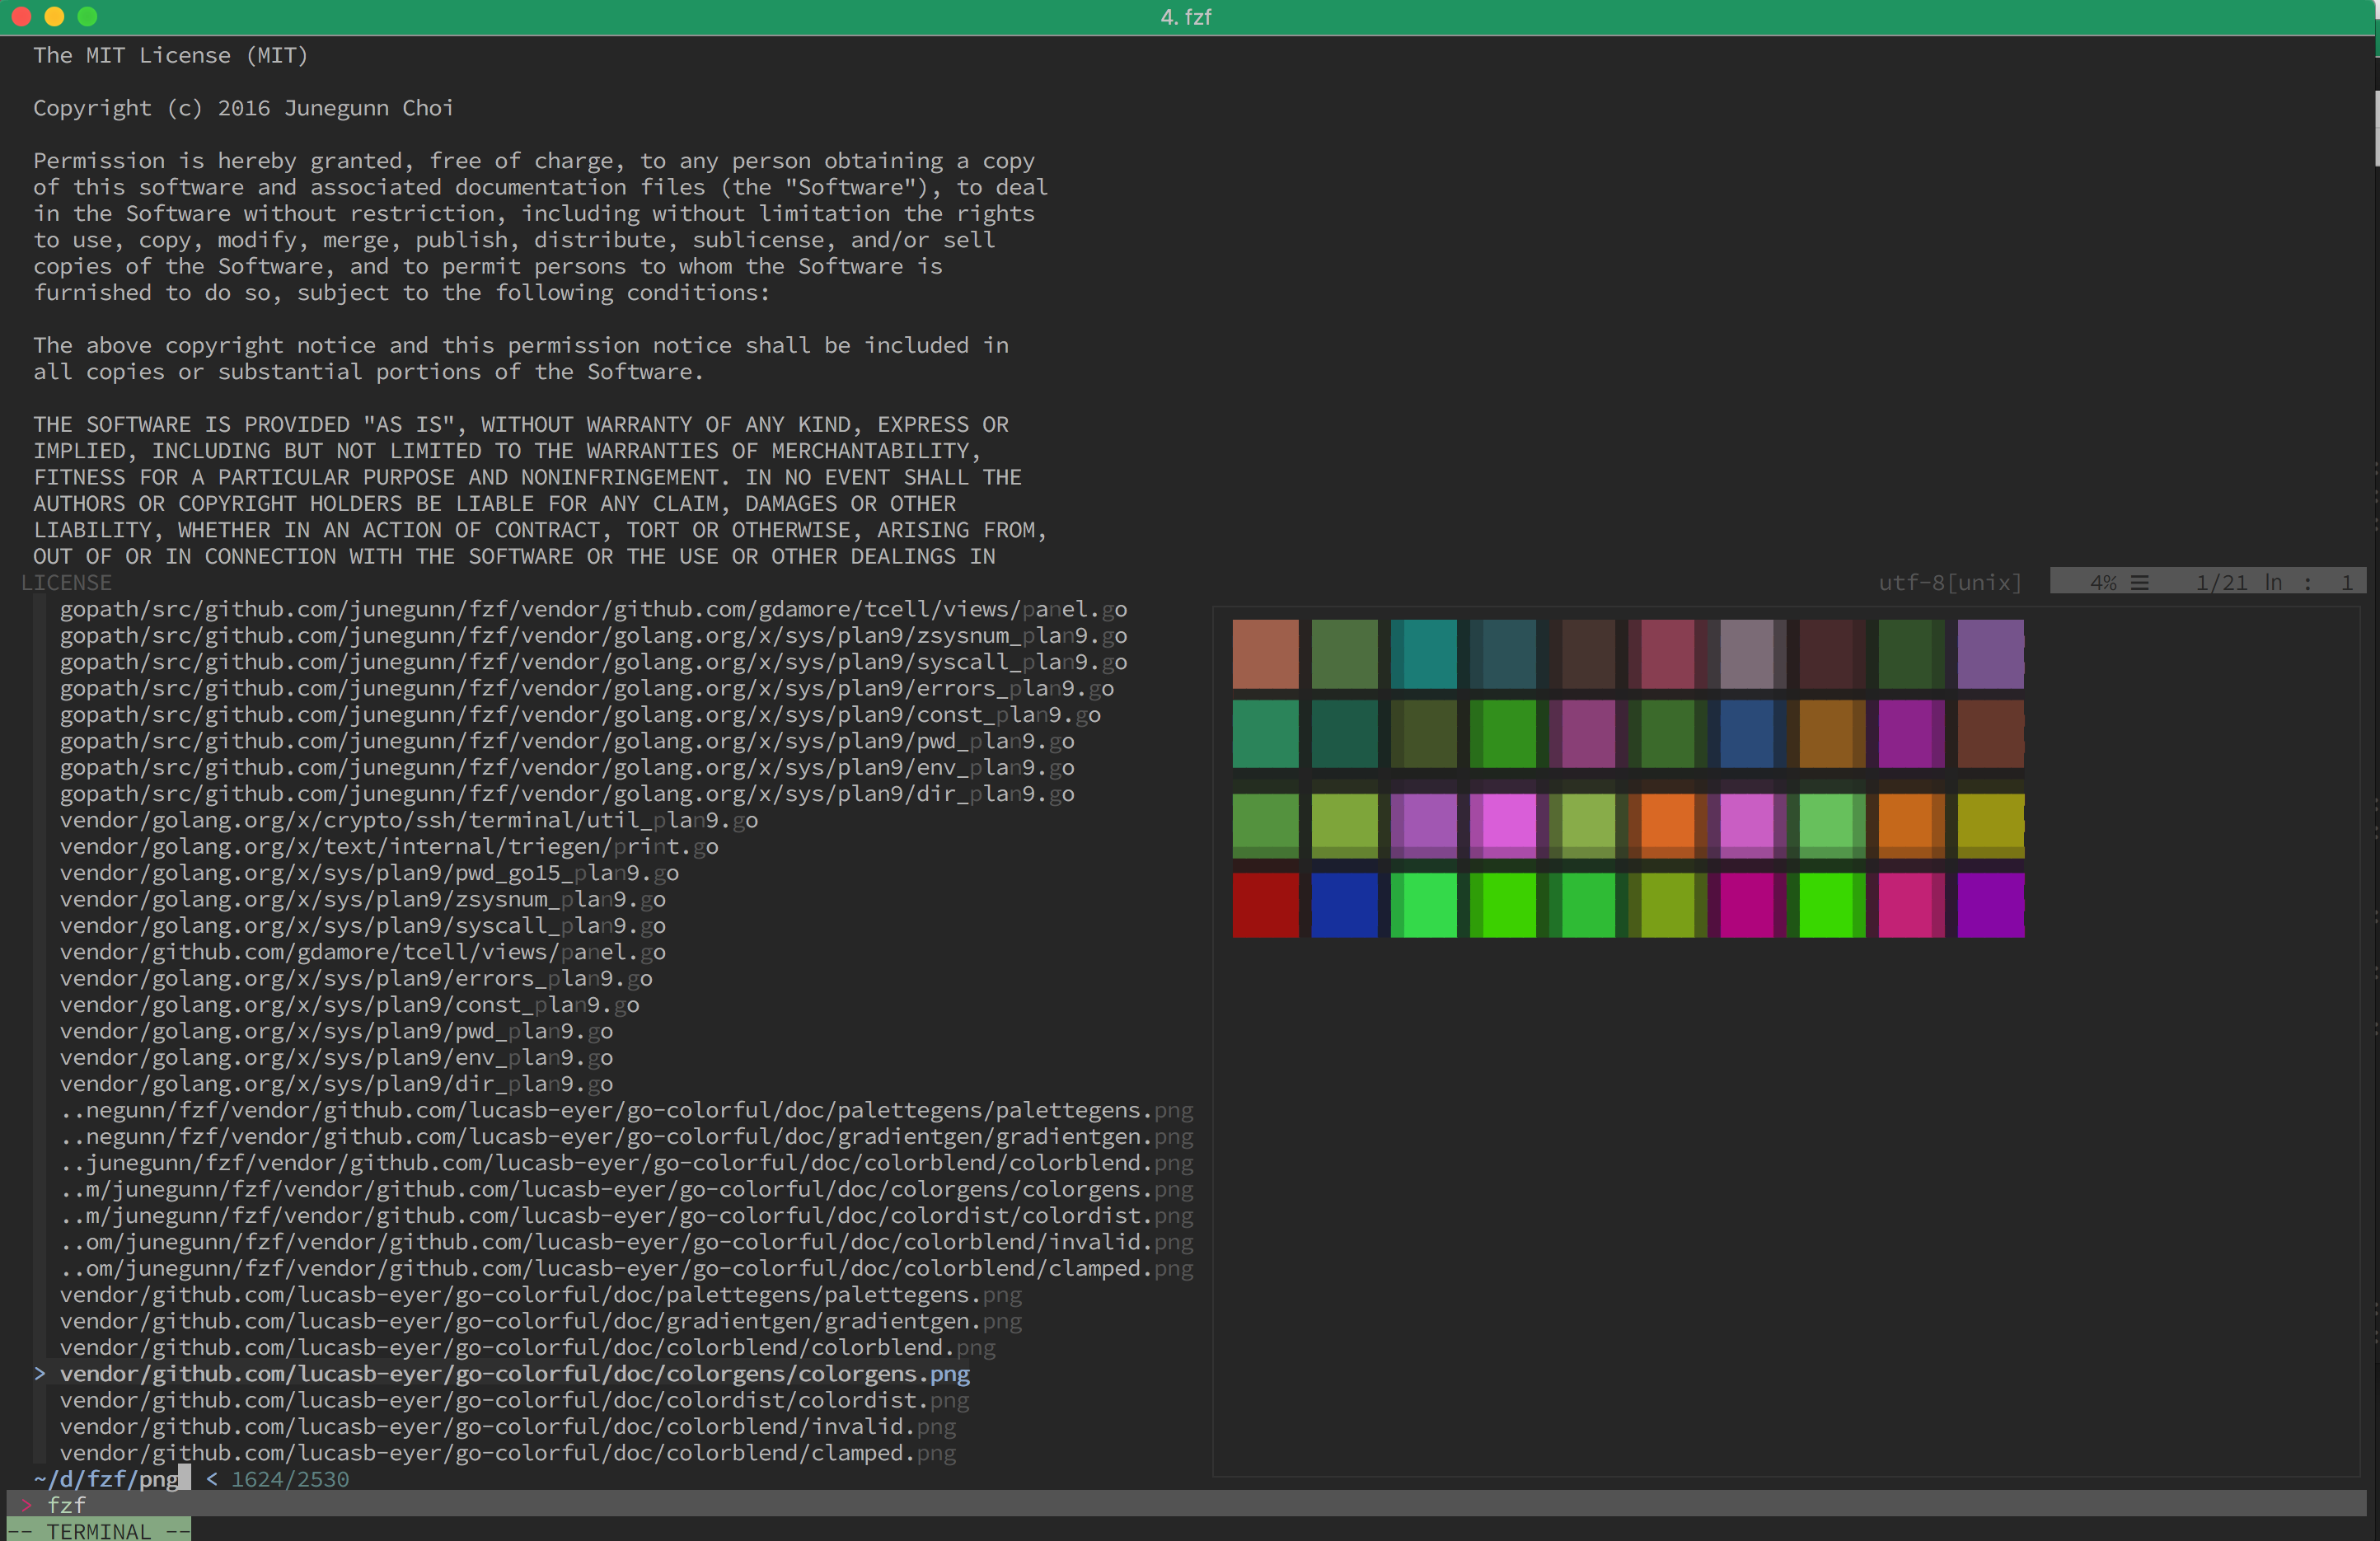
Task: Expand the ~/d/fzf/png path indicator
Action: pos(103,1479)
